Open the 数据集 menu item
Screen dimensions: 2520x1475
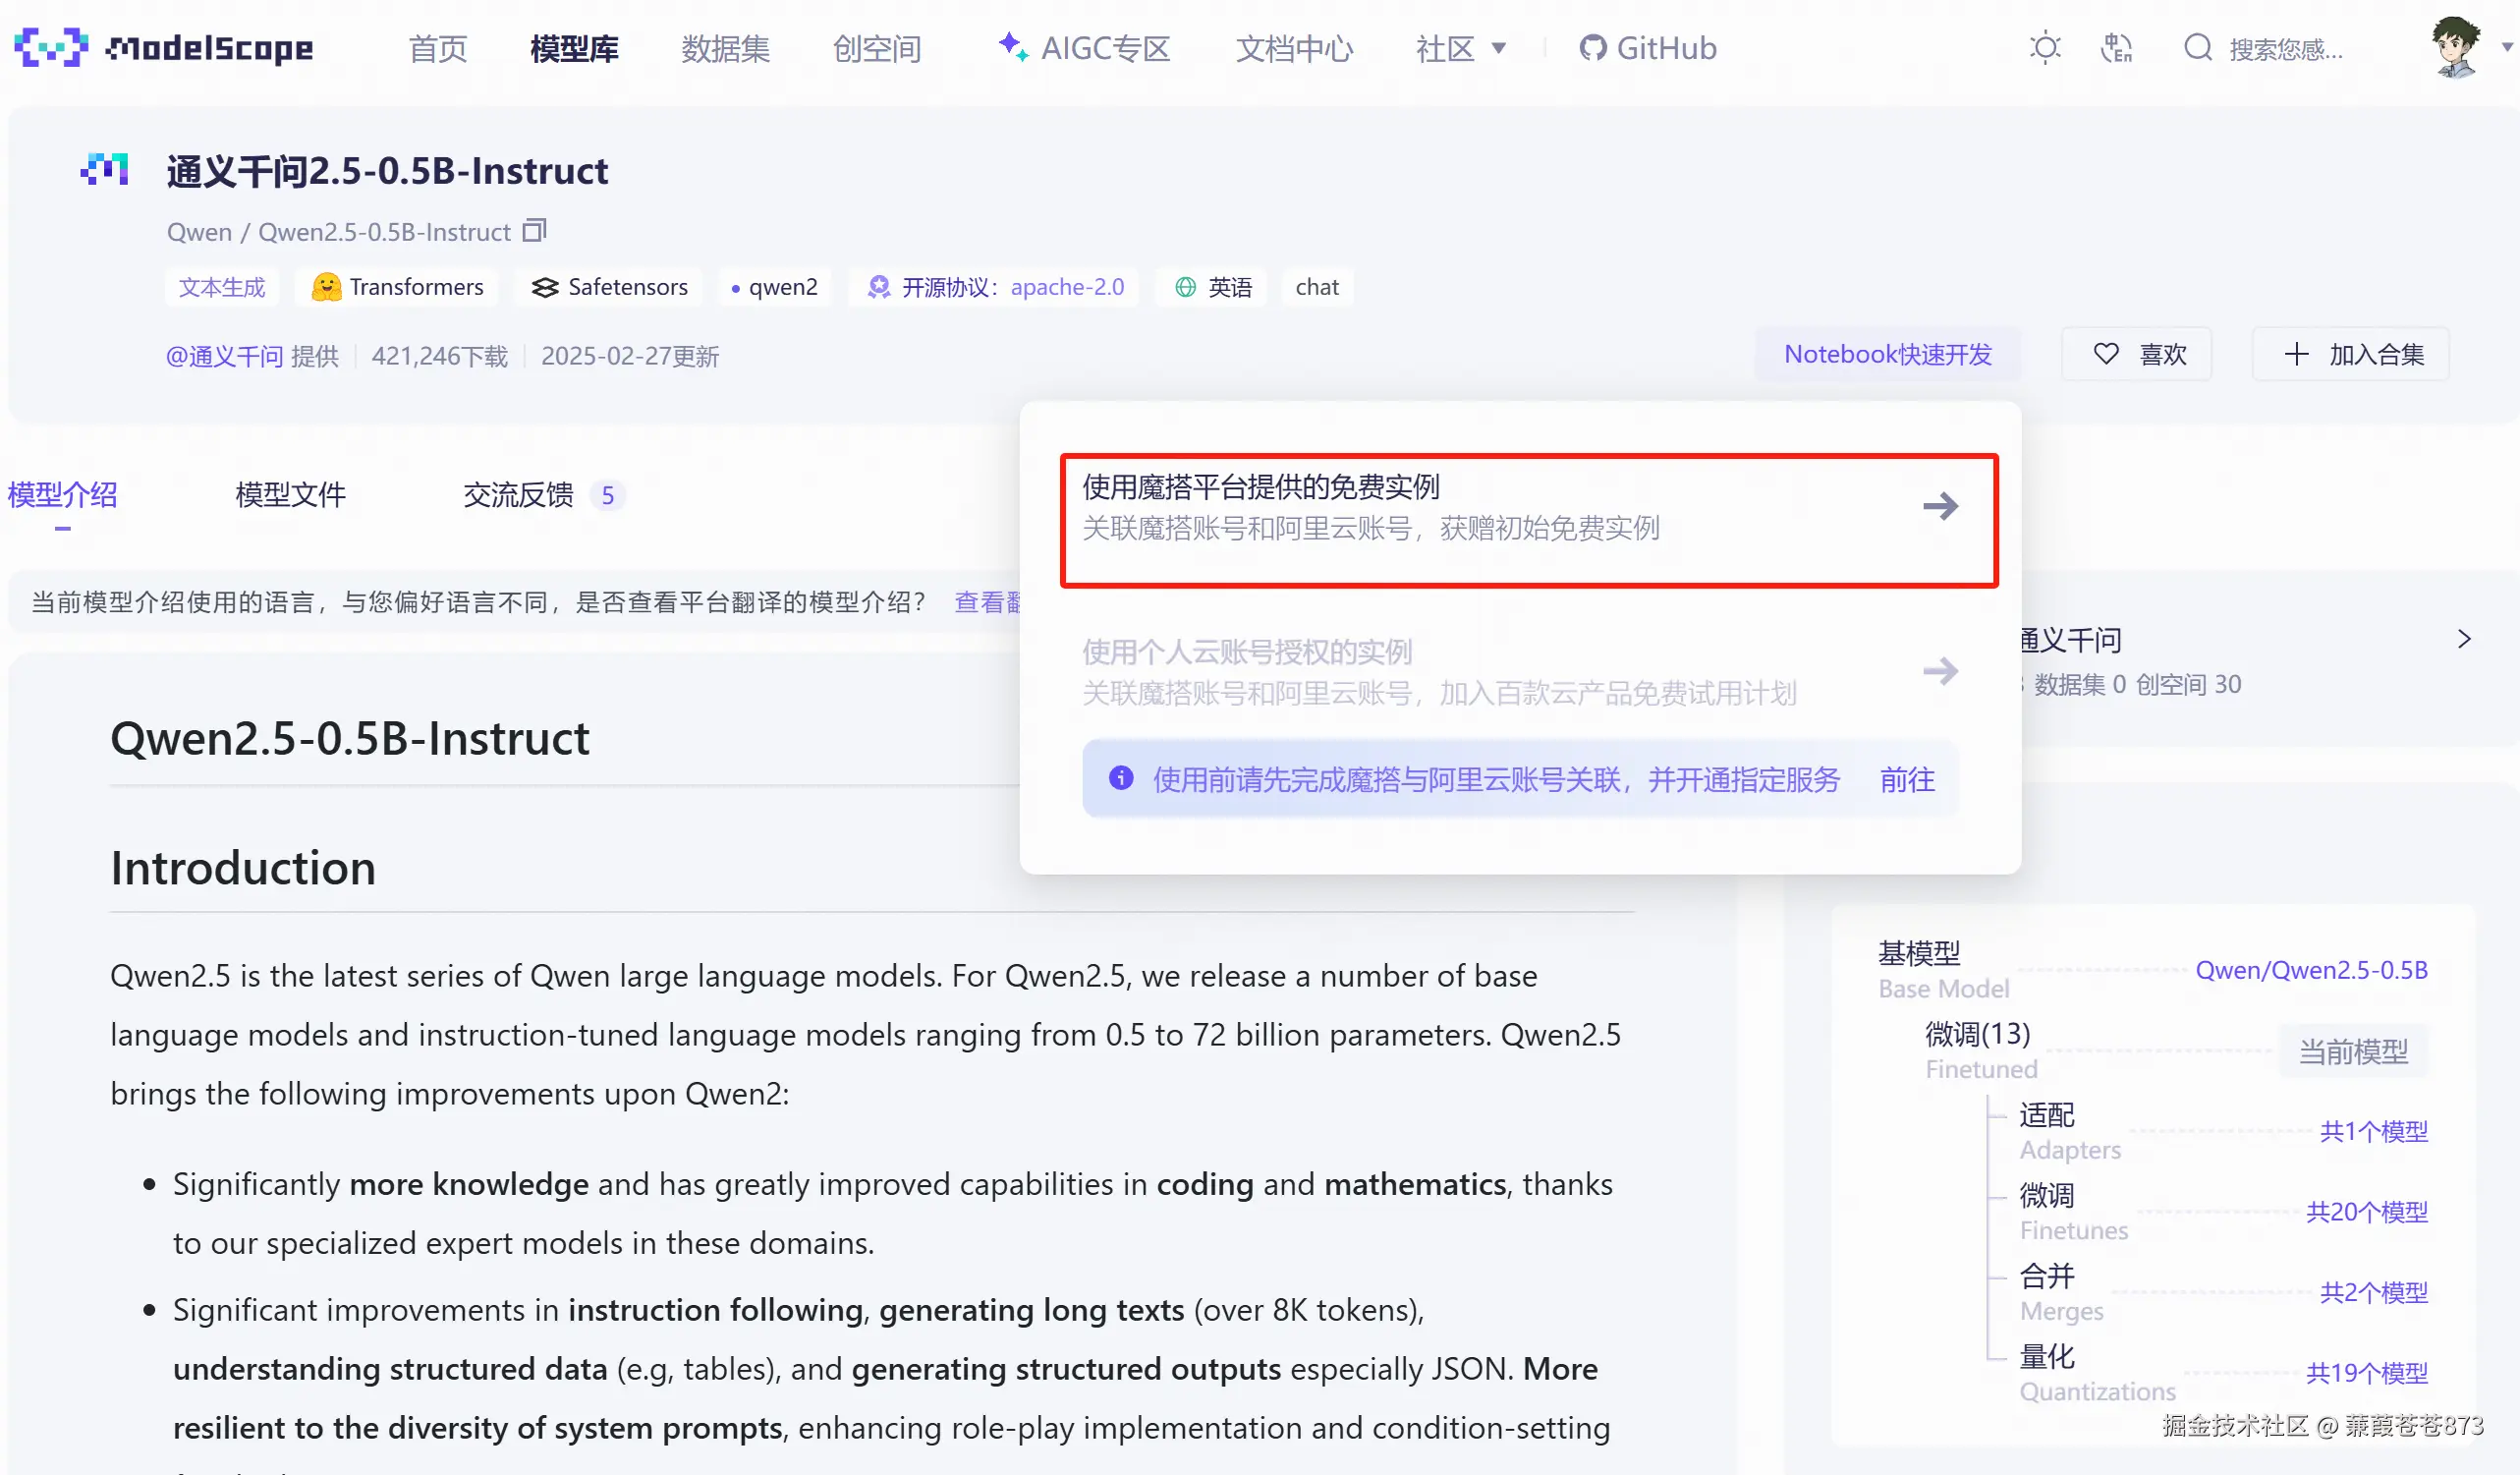(x=725, y=47)
